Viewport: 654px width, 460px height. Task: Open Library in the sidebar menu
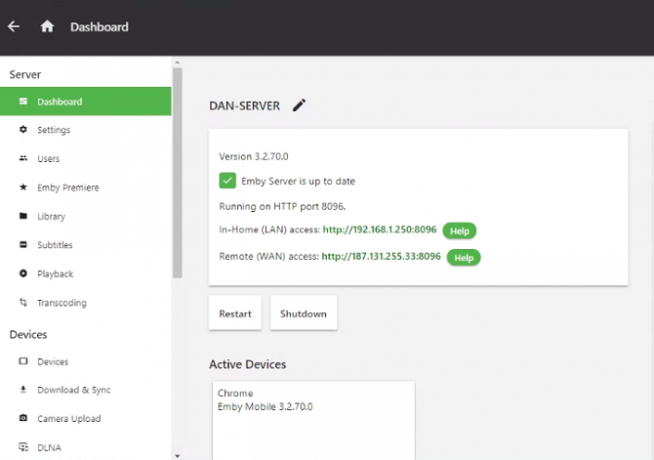86,216
